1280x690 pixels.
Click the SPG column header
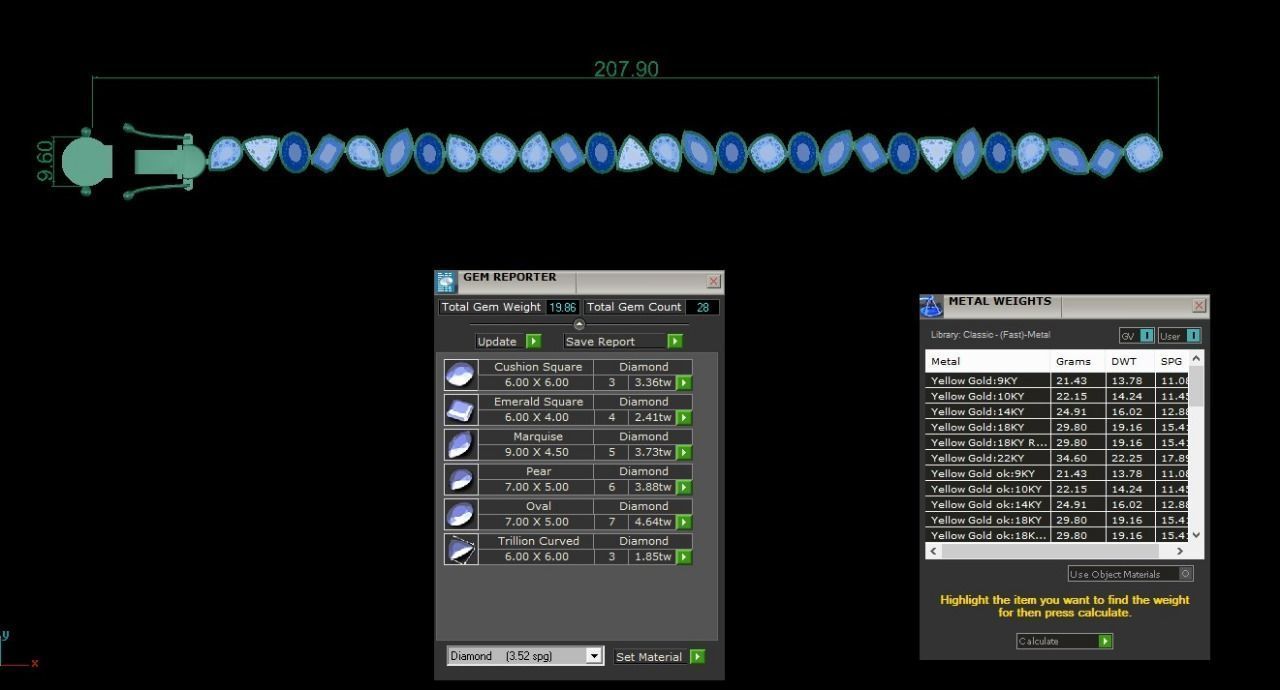click(1171, 361)
